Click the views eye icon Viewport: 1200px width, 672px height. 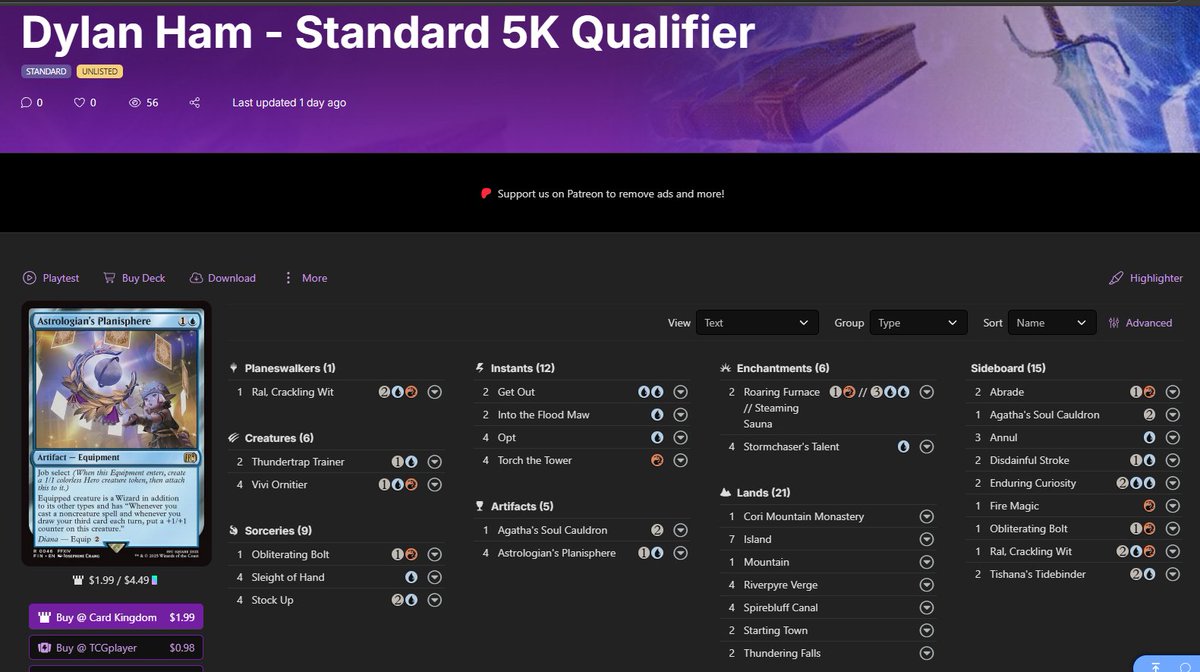135,103
